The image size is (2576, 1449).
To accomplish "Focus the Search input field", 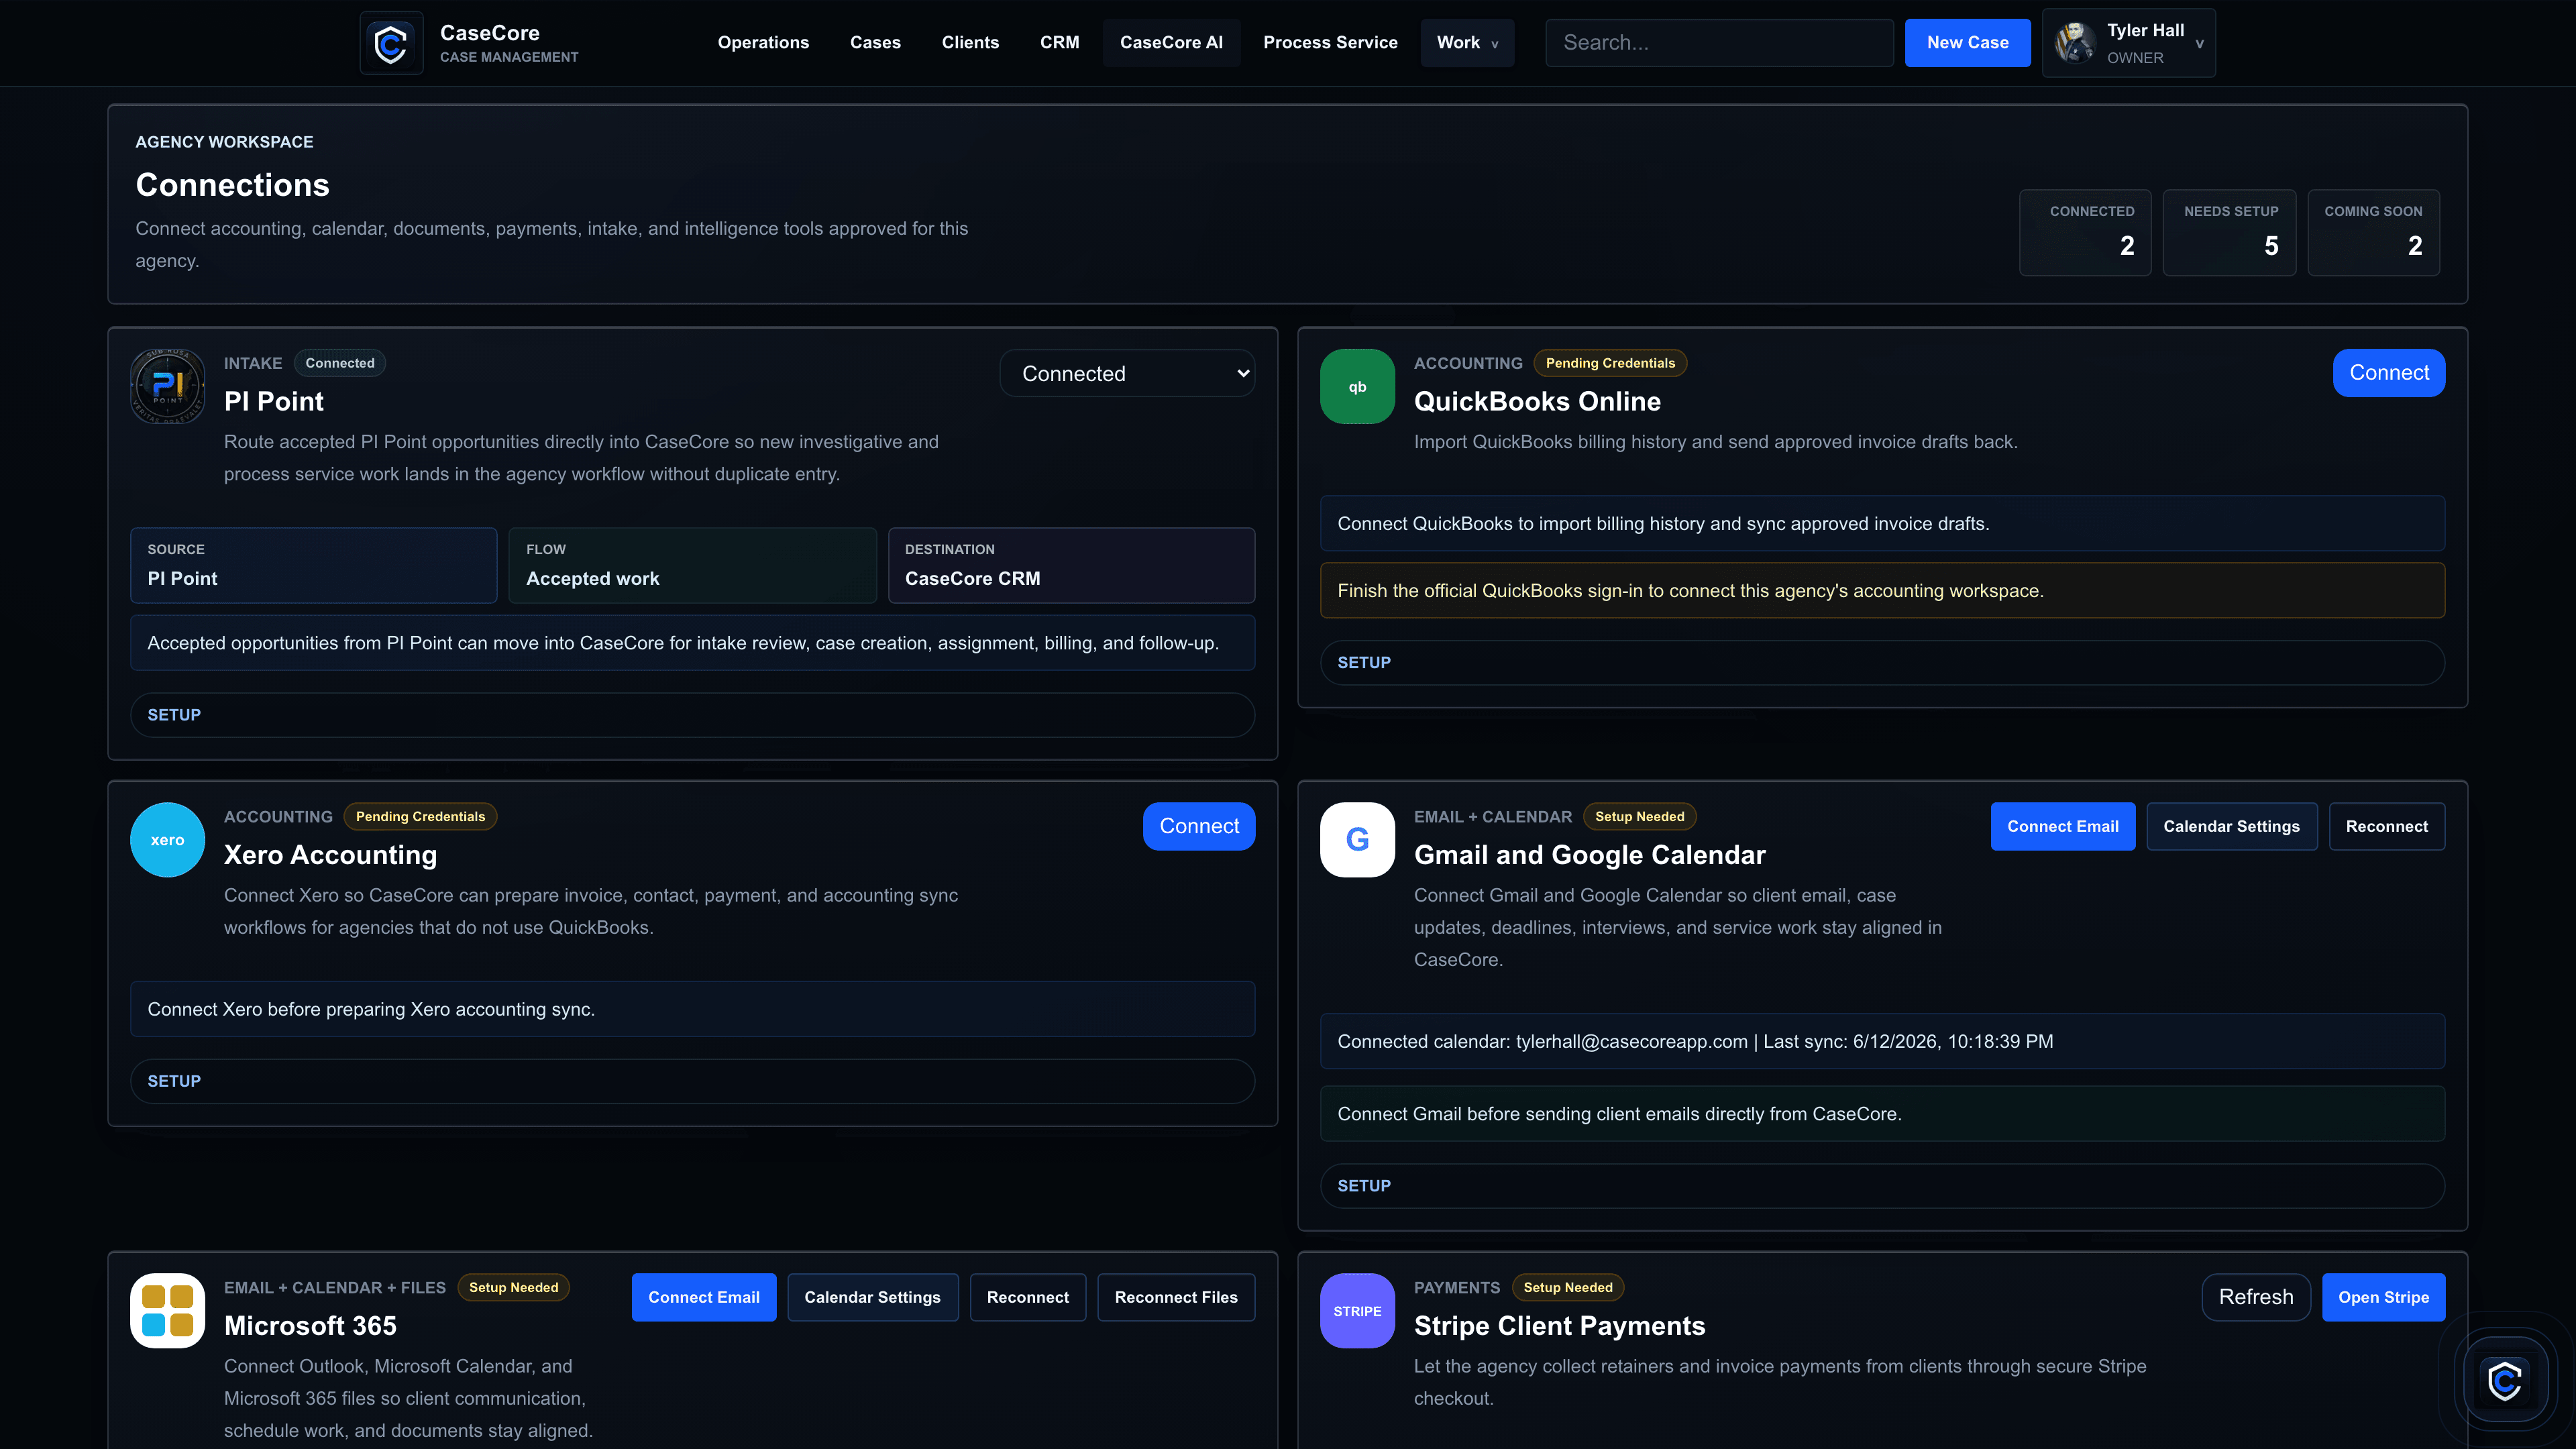I will point(1719,43).
